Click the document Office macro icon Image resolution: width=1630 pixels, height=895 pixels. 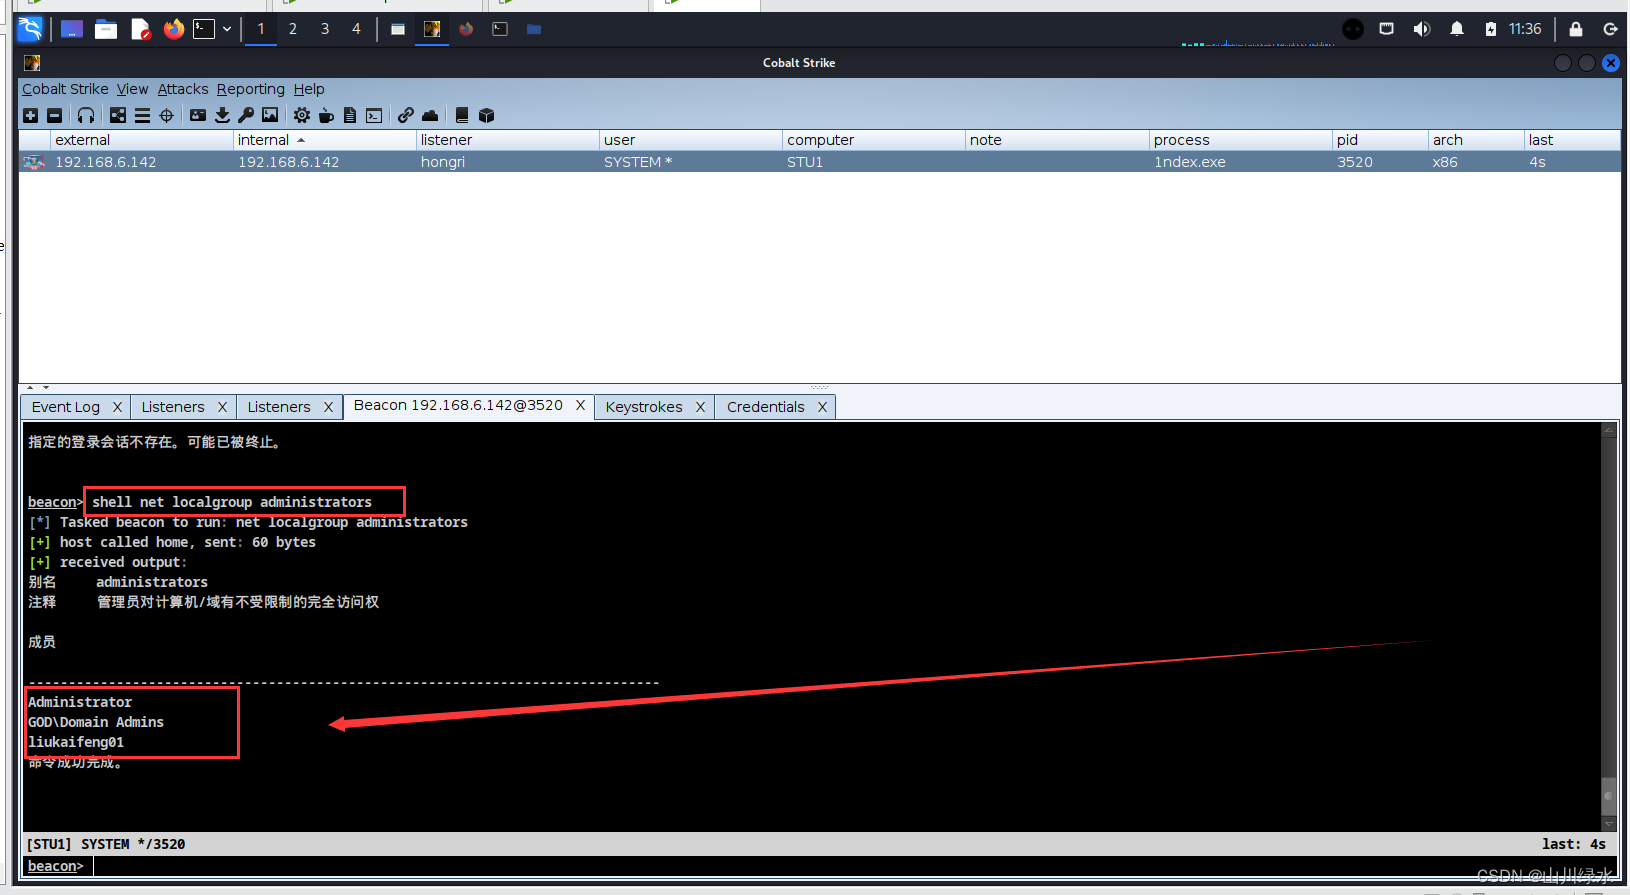tap(350, 116)
